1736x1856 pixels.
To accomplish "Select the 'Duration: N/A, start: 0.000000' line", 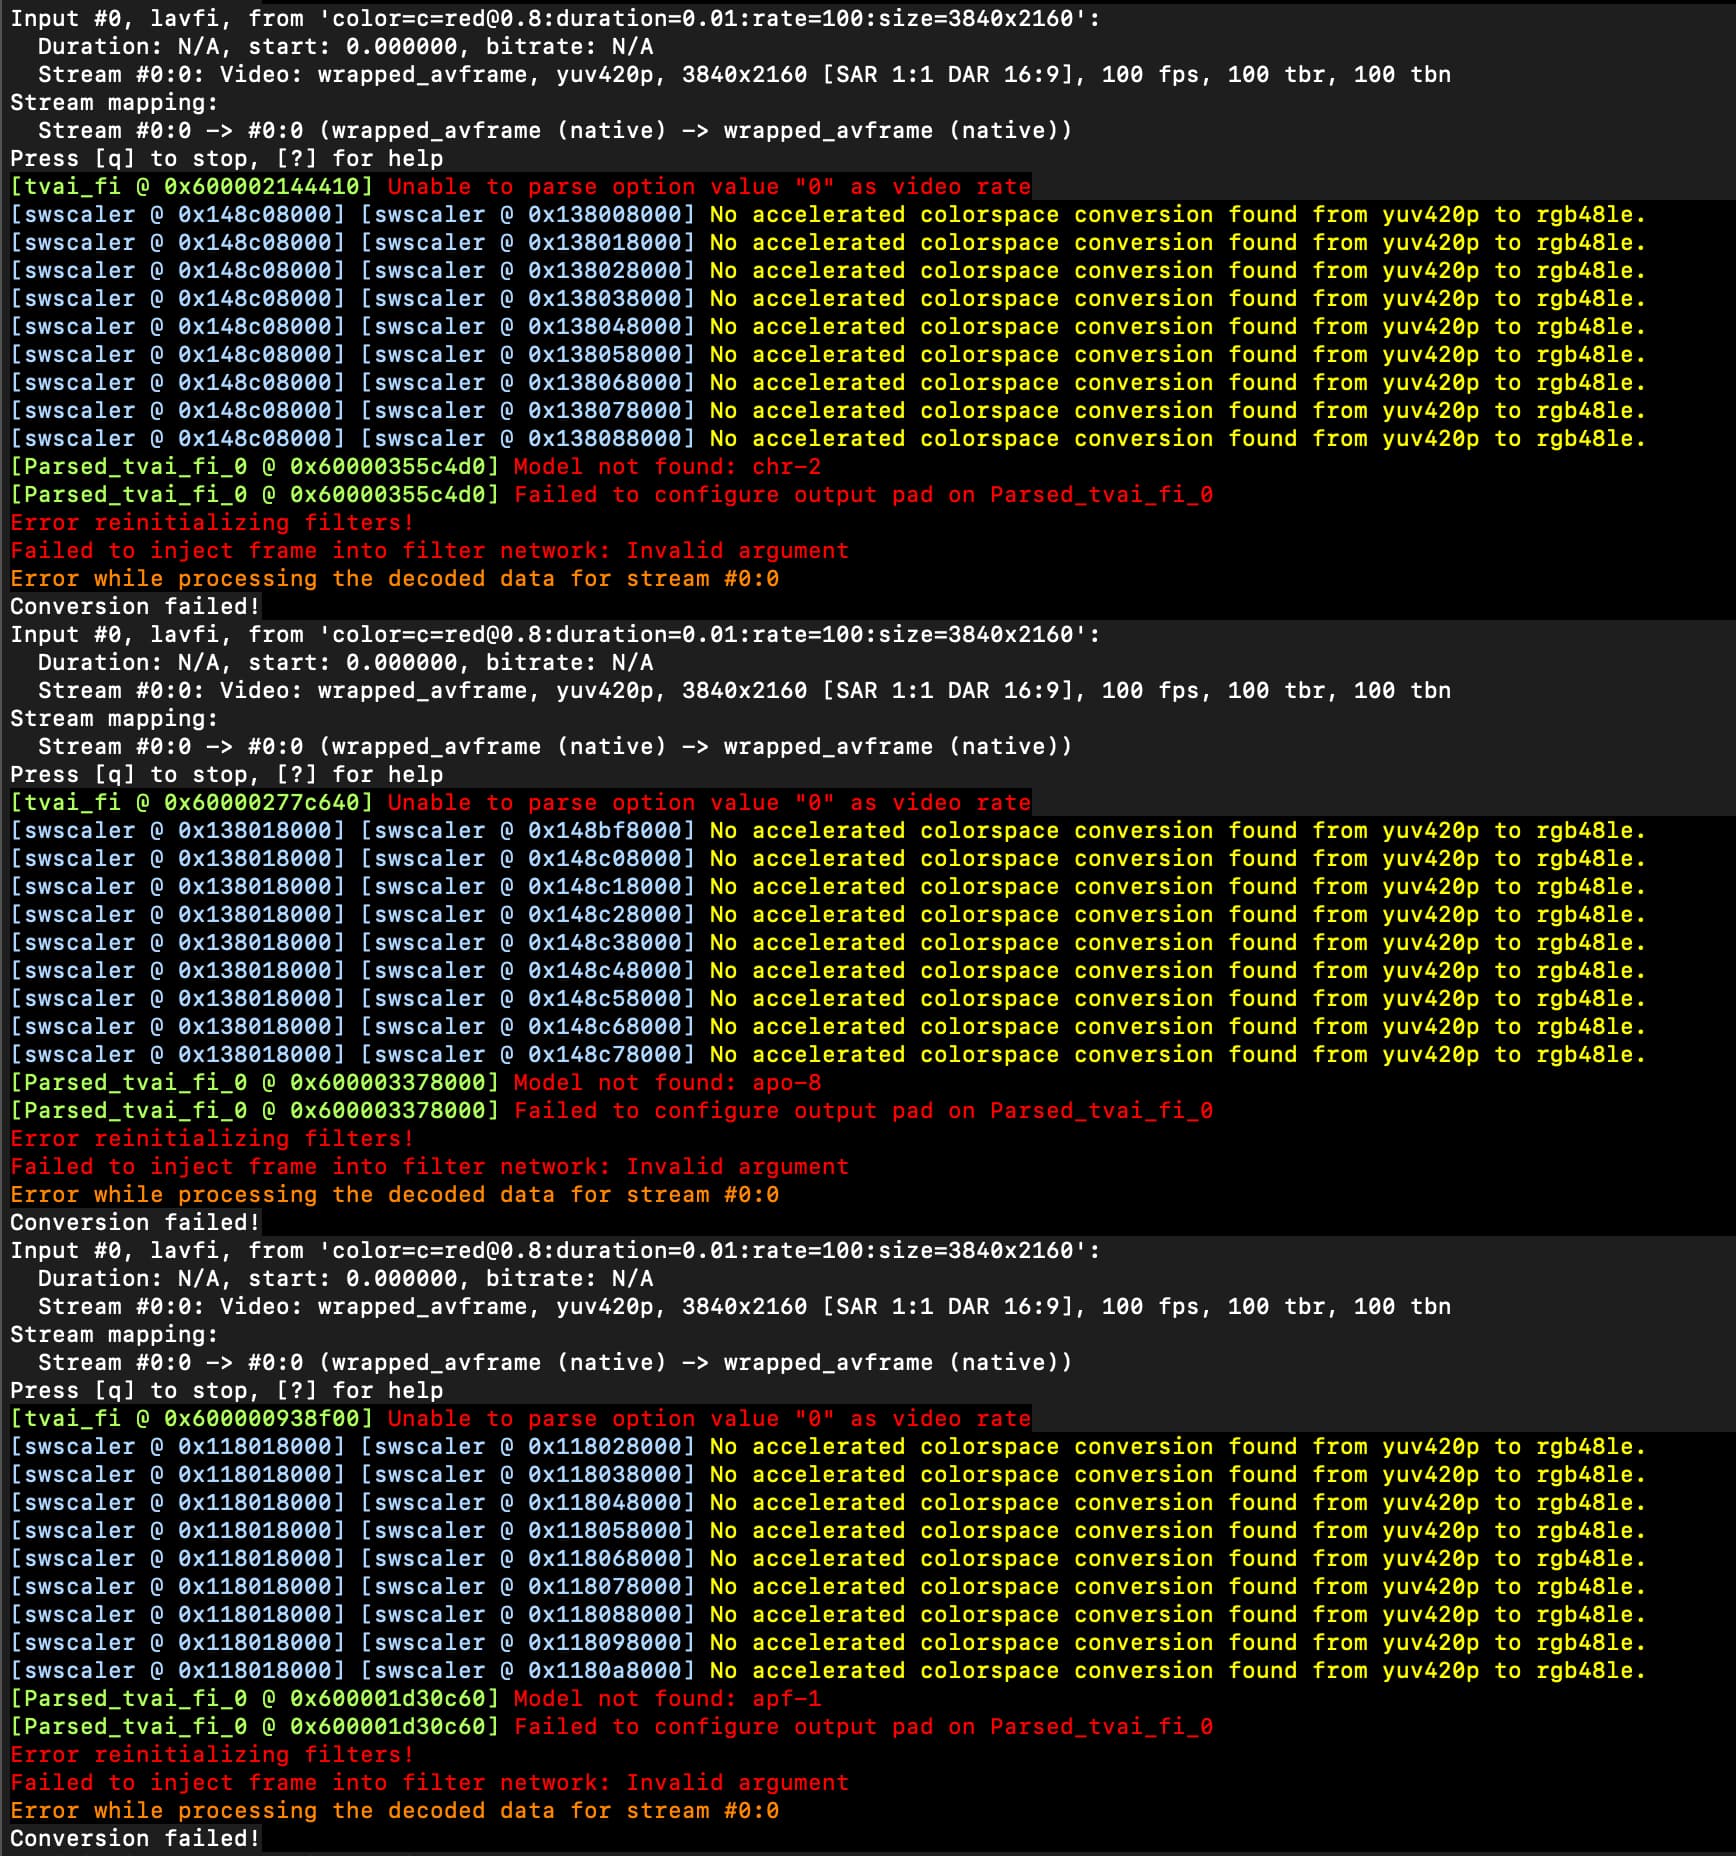I will [340, 46].
